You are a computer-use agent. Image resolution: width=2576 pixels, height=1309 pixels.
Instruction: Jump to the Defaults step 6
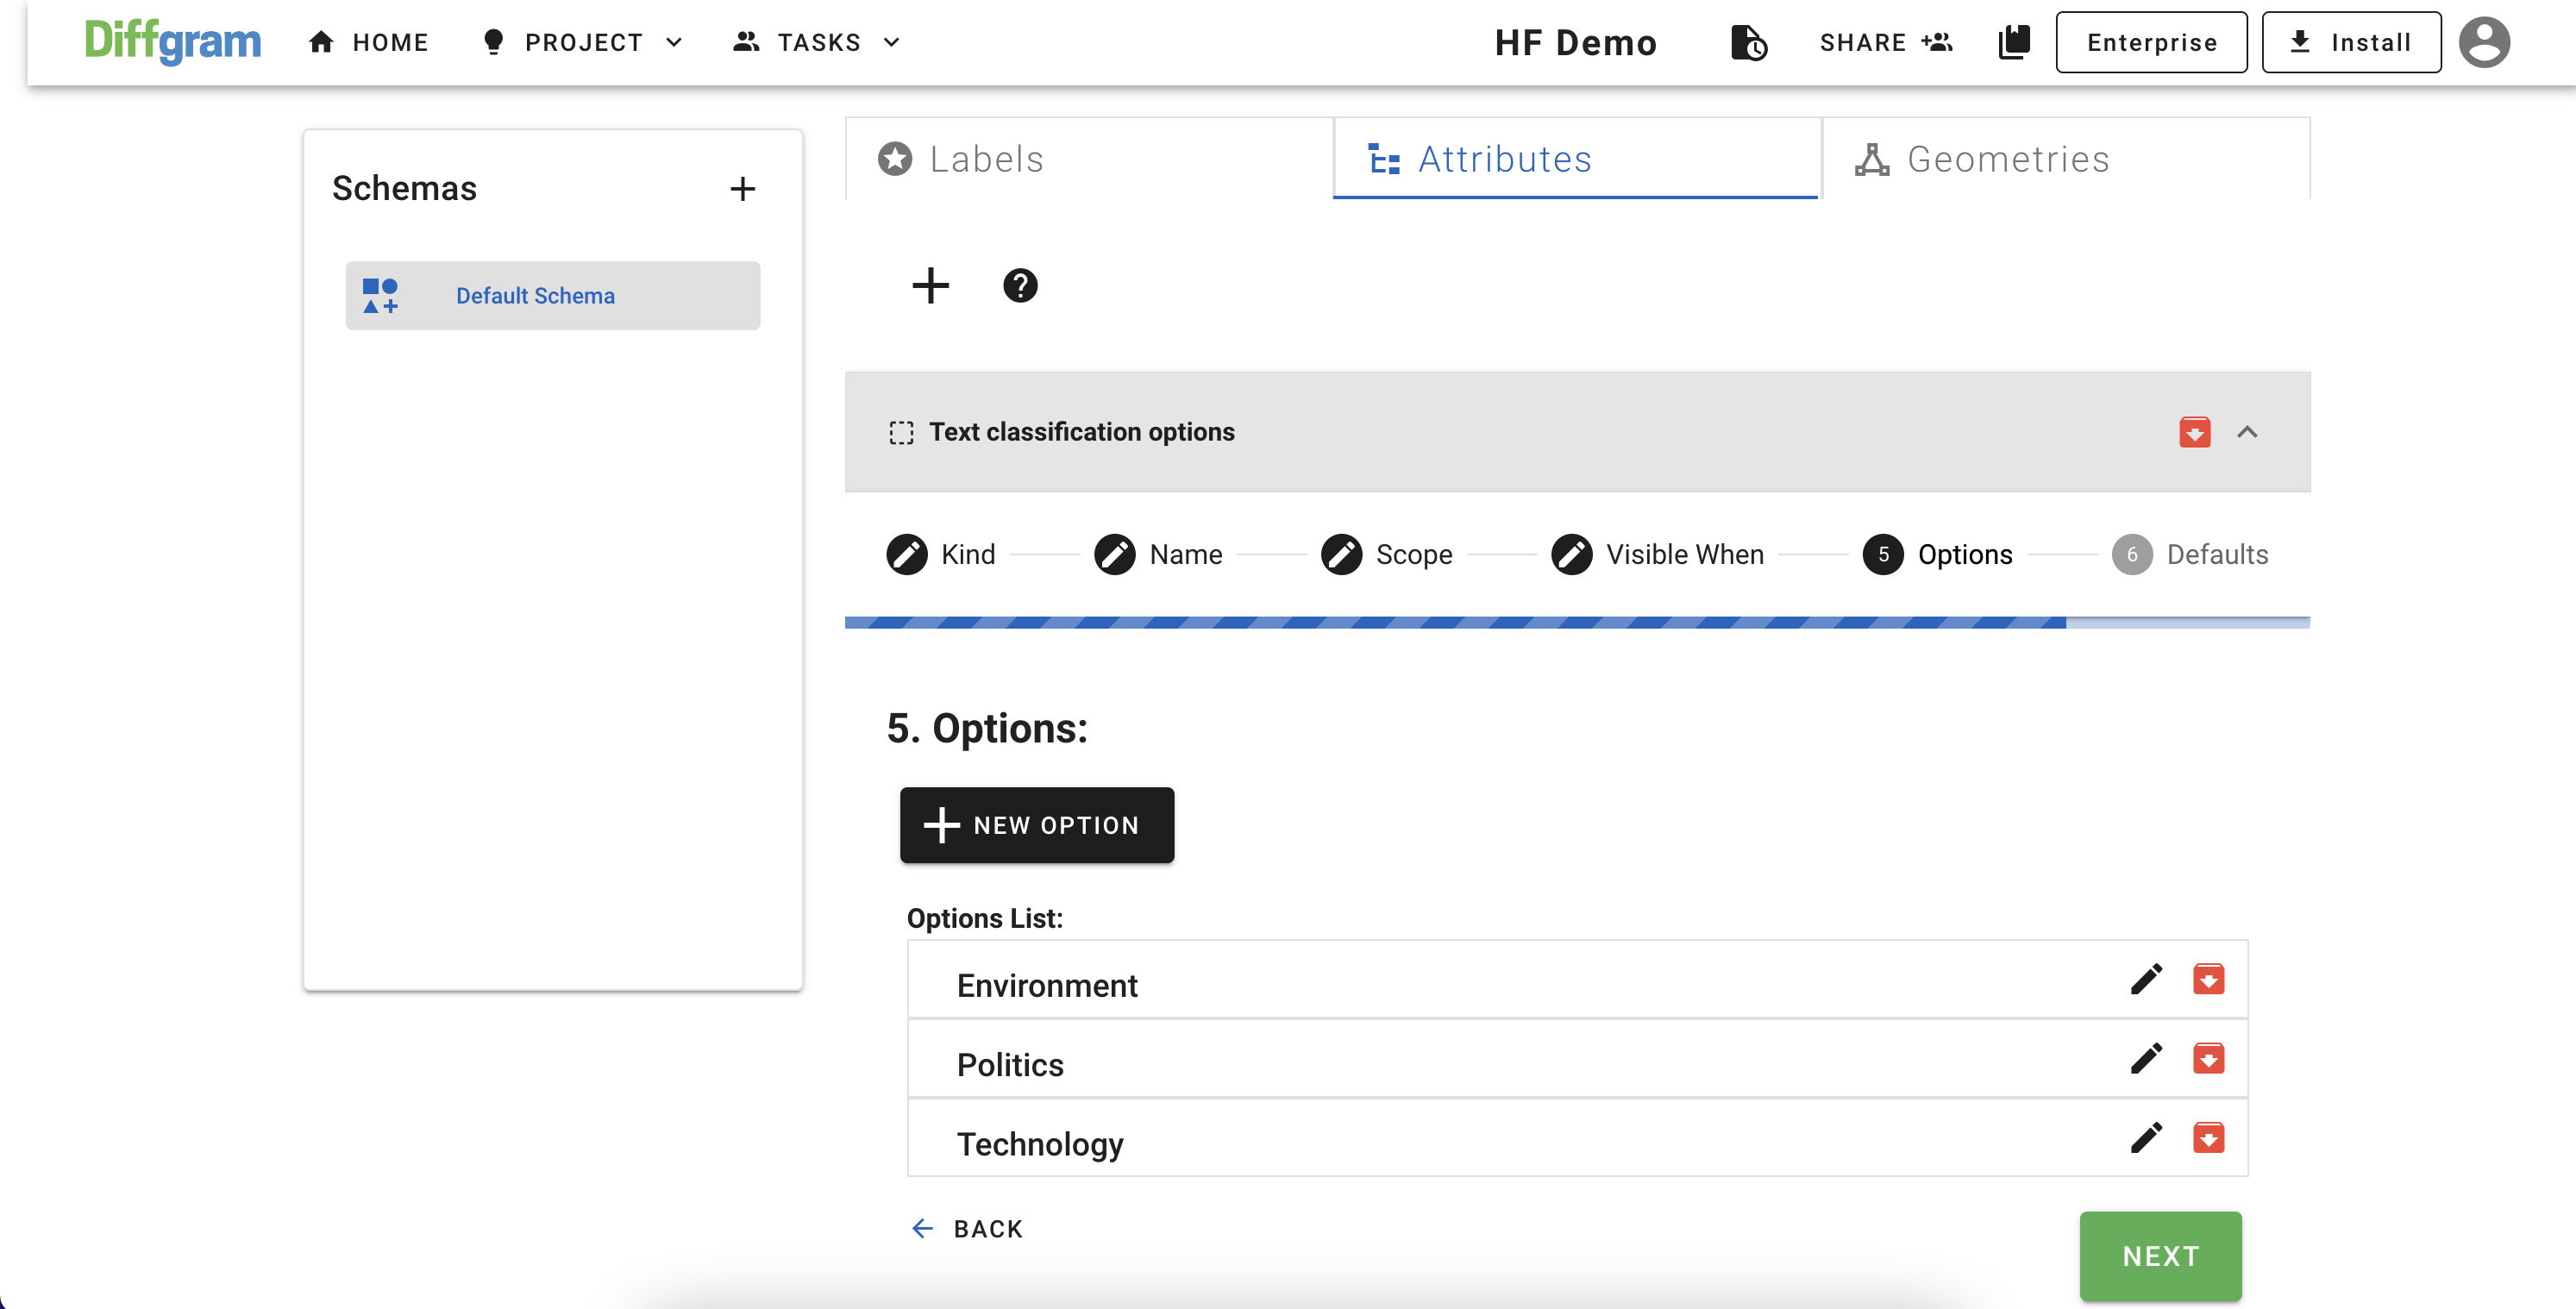tap(2190, 554)
